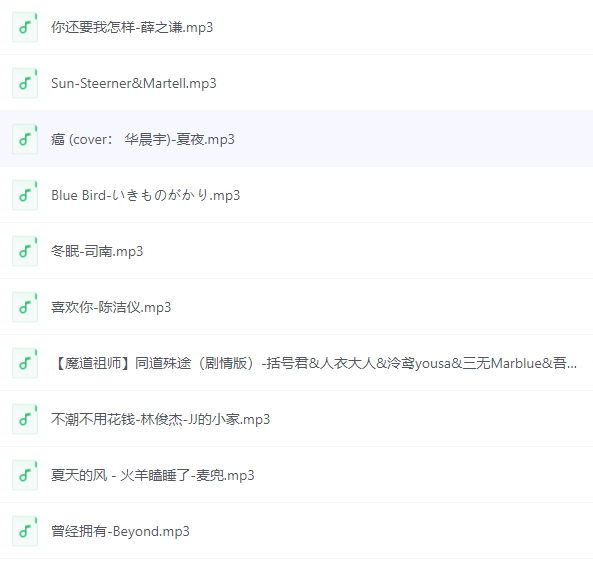Viewport: 593px width, 565px height.
Task: Open file 曾经拥有-Beyond.mp3
Action: pyautogui.click(x=120, y=531)
